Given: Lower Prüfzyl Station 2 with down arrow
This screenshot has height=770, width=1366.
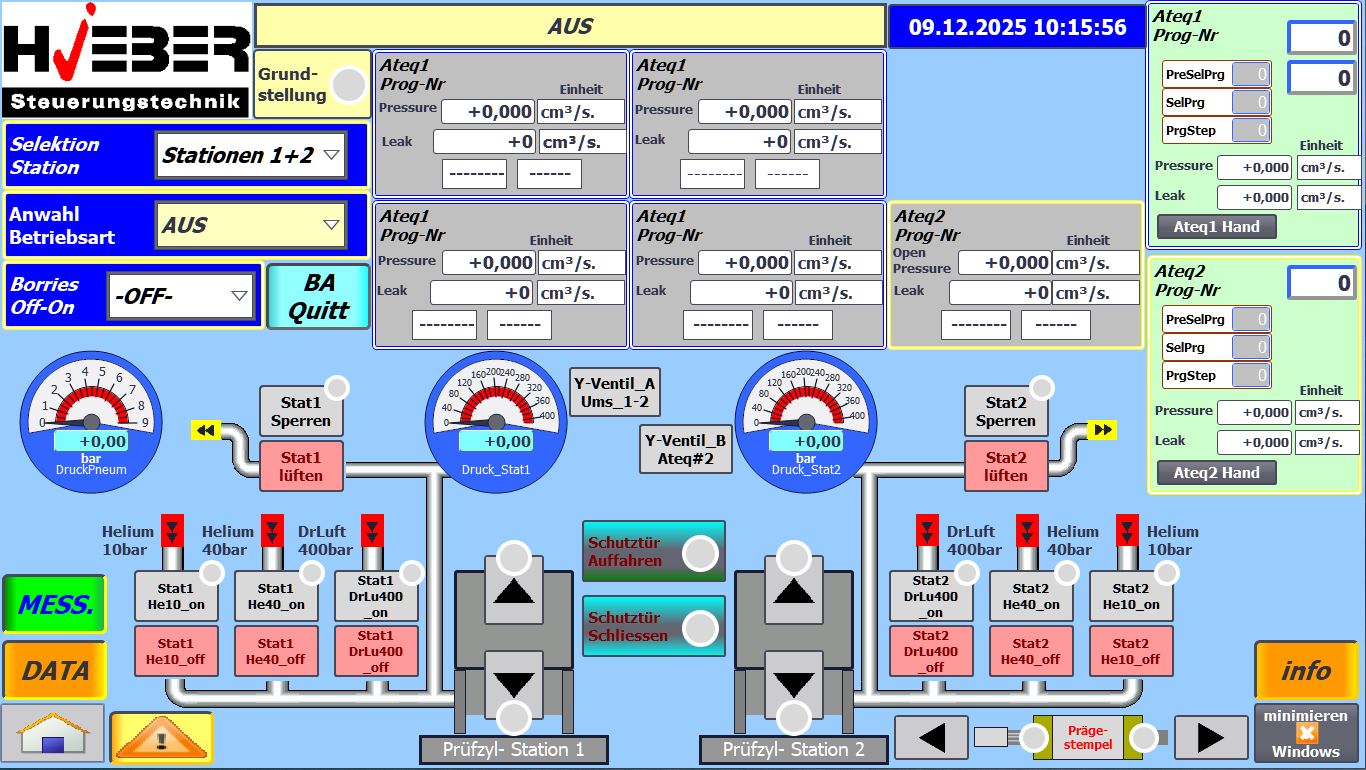Looking at the screenshot, I should 794,685.
